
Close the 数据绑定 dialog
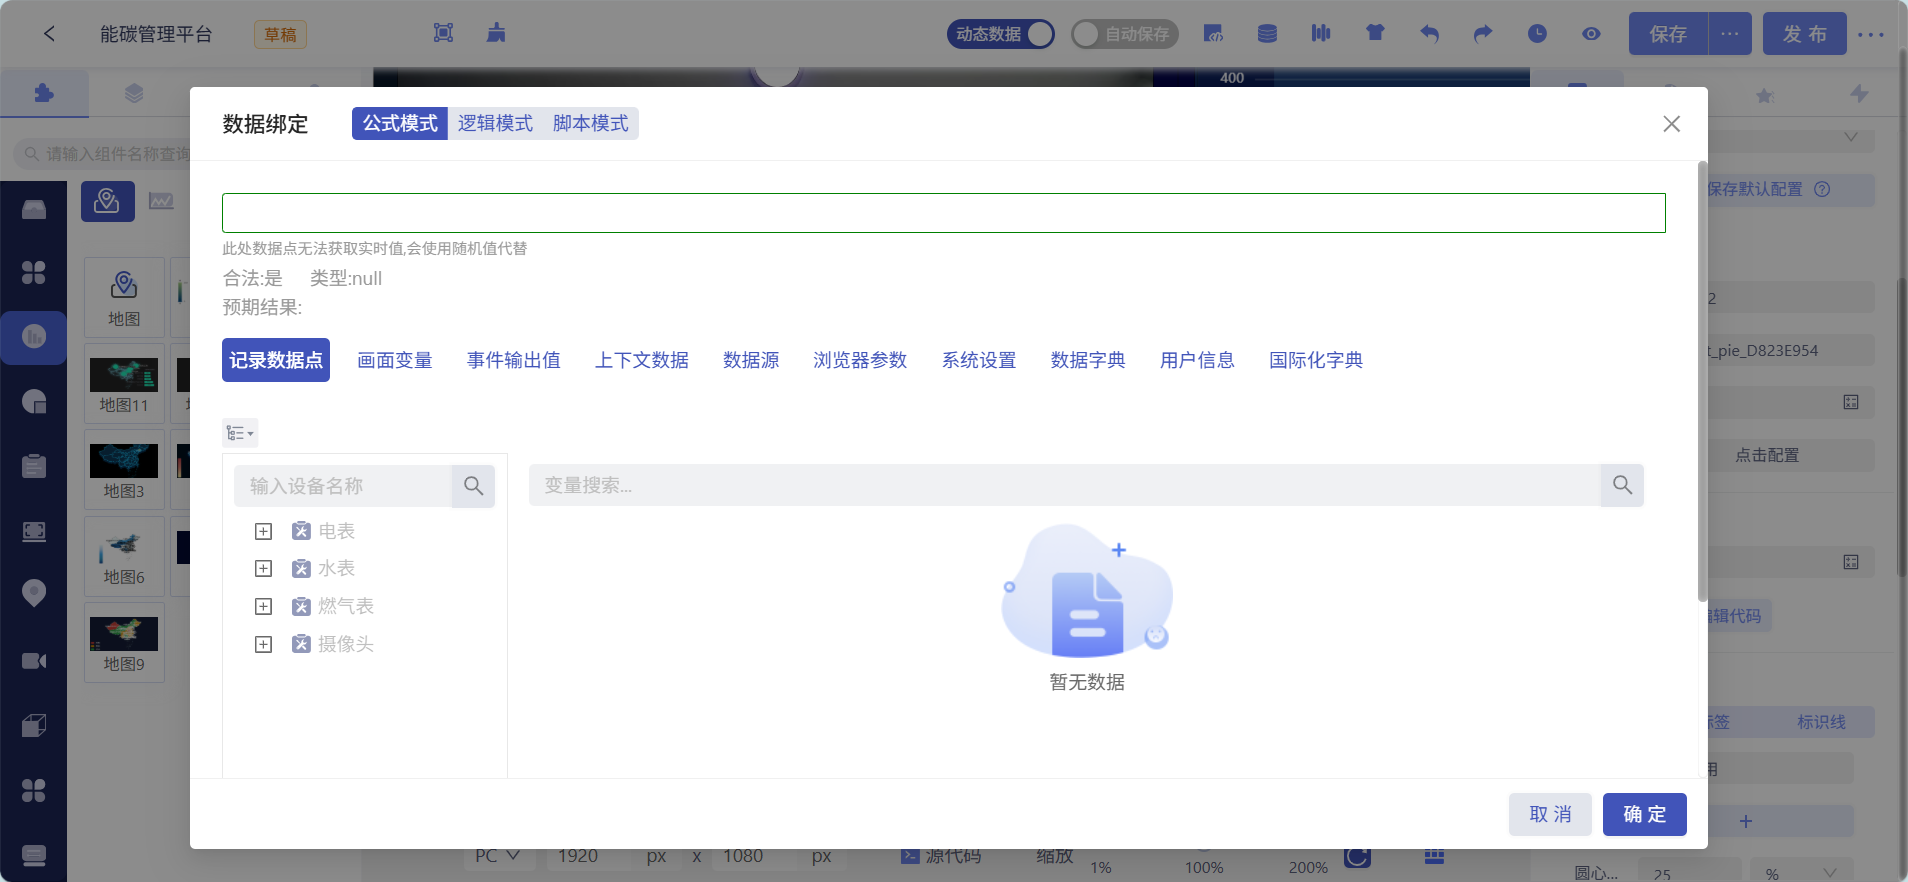[1671, 124]
